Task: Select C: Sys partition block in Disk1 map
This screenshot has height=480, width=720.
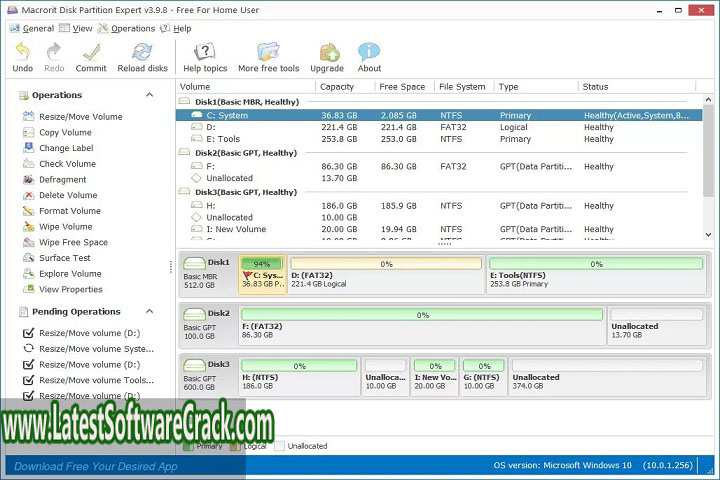Action: pos(263,274)
